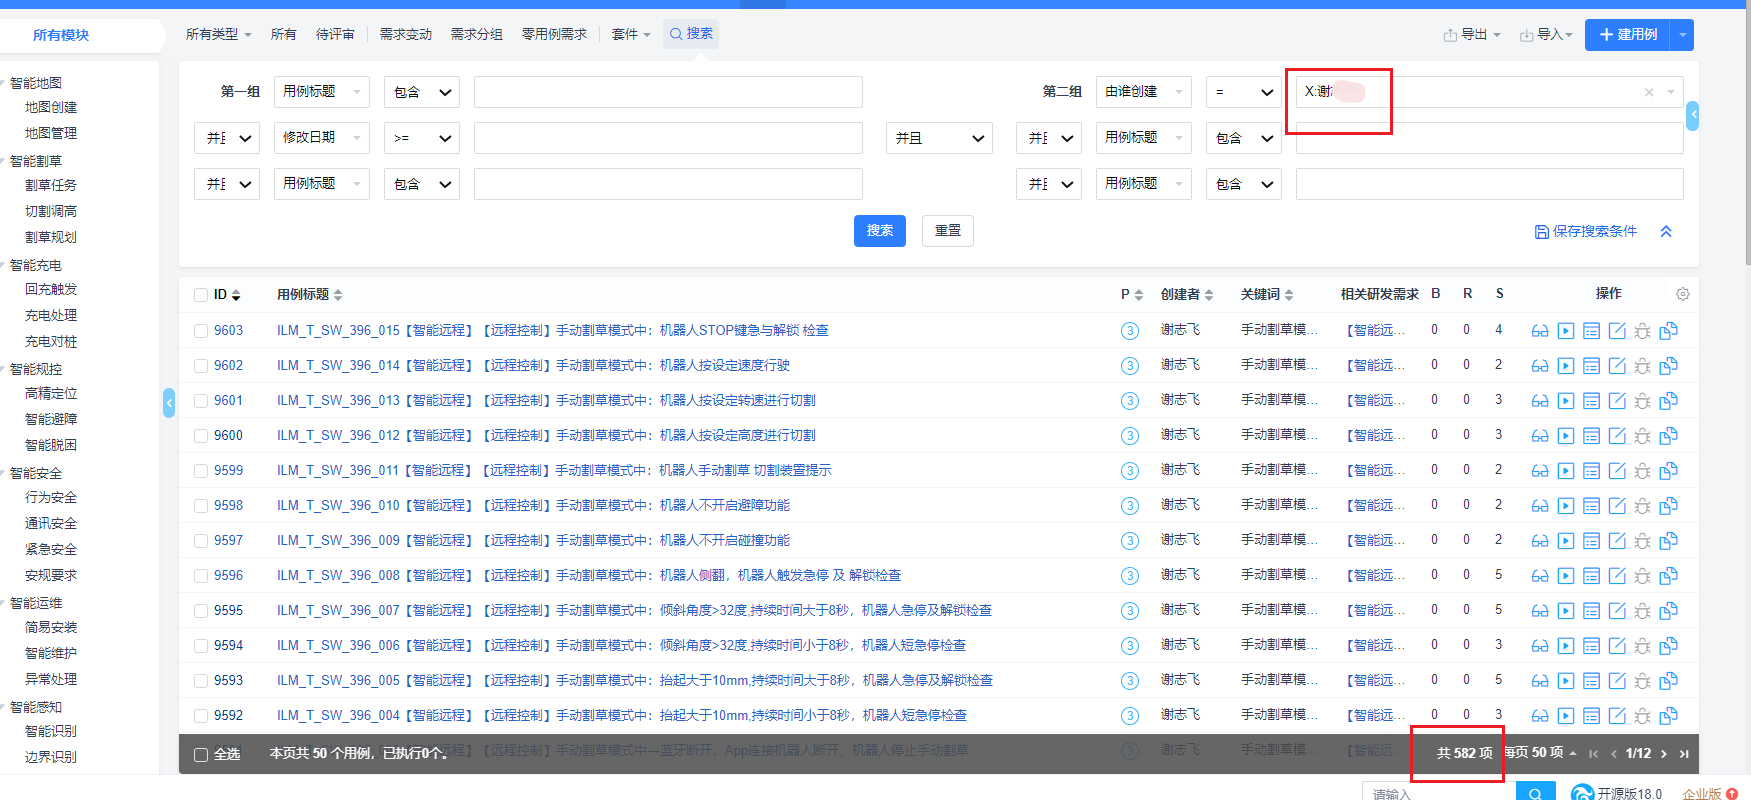
Task: Select checkbox for case 9600
Action: tap(201, 436)
